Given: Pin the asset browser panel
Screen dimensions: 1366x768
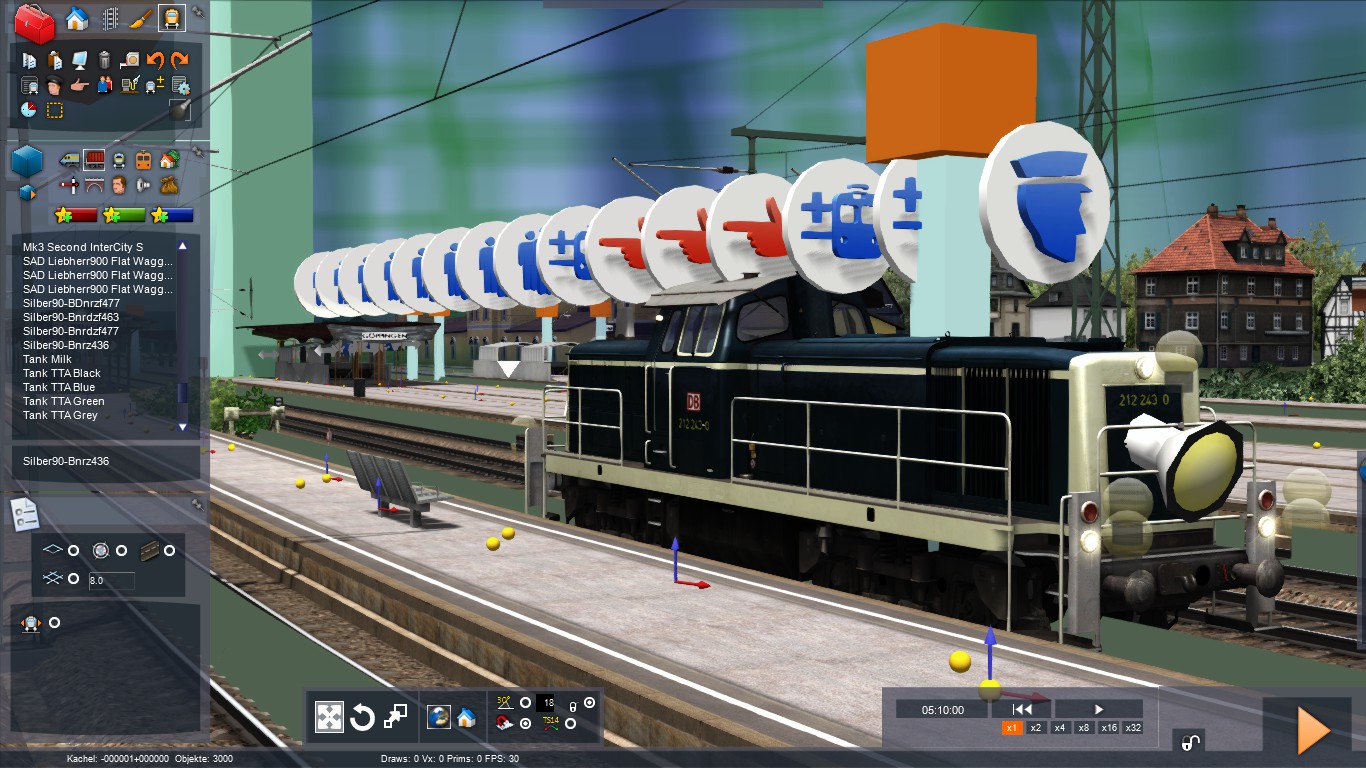Looking at the screenshot, I should click(x=198, y=151).
